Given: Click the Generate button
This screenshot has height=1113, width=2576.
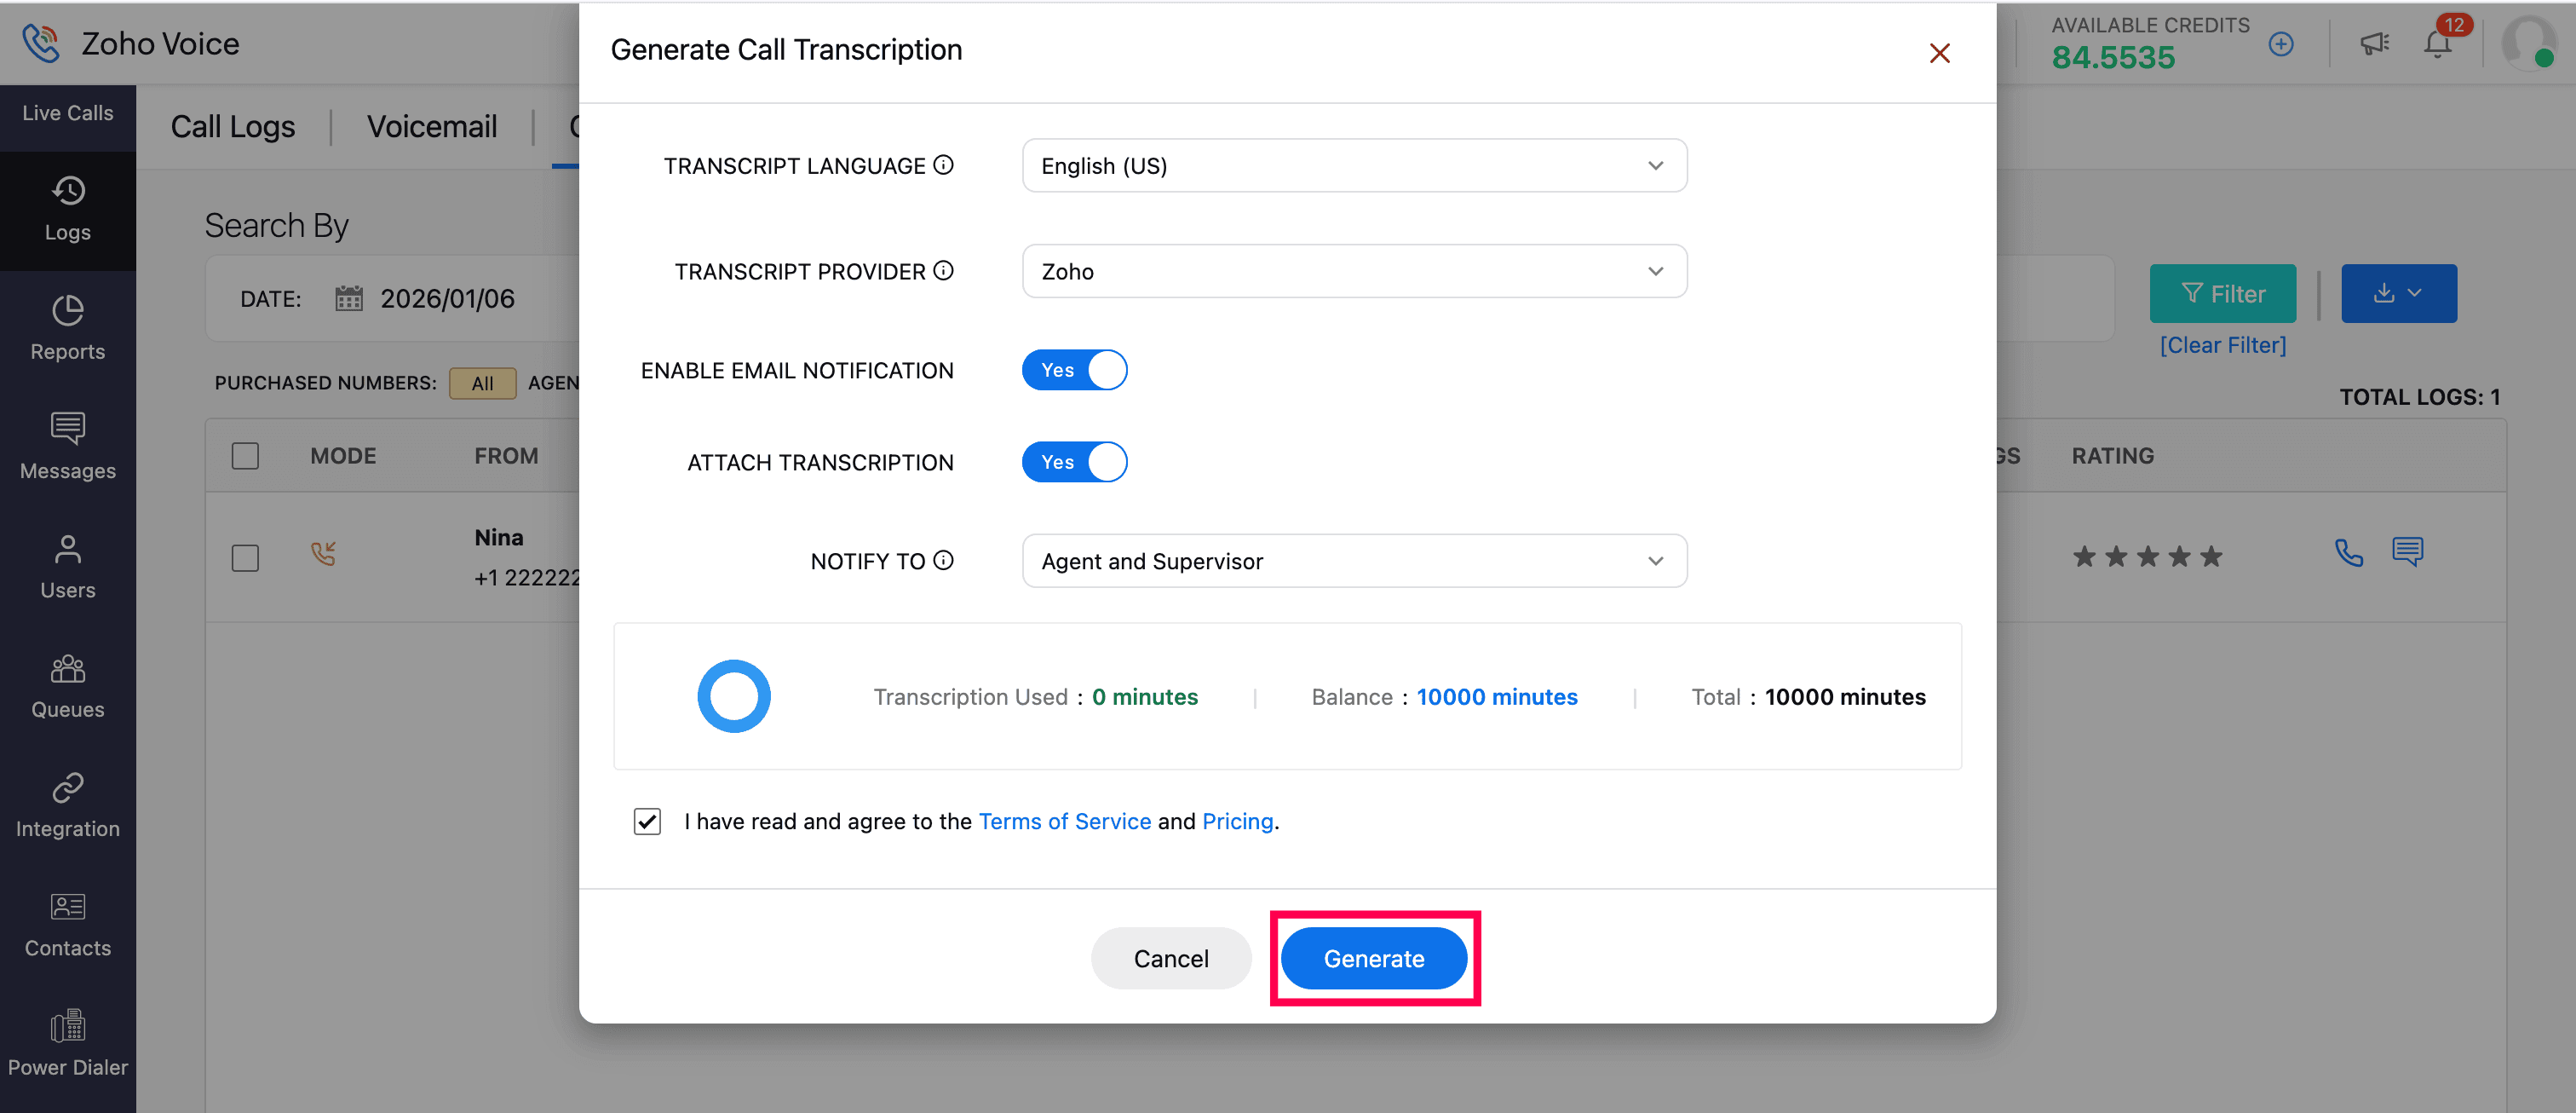Looking at the screenshot, I should pyautogui.click(x=1373, y=958).
